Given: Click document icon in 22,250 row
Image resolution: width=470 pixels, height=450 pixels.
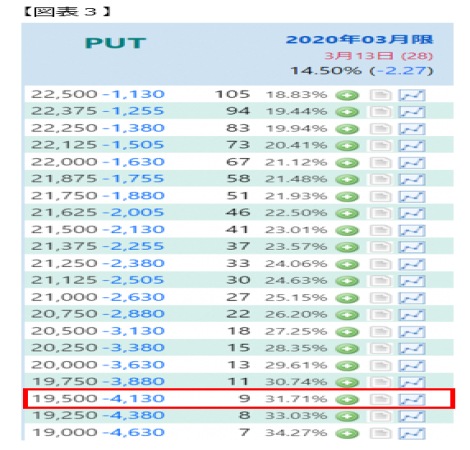Looking at the screenshot, I should point(380,129).
